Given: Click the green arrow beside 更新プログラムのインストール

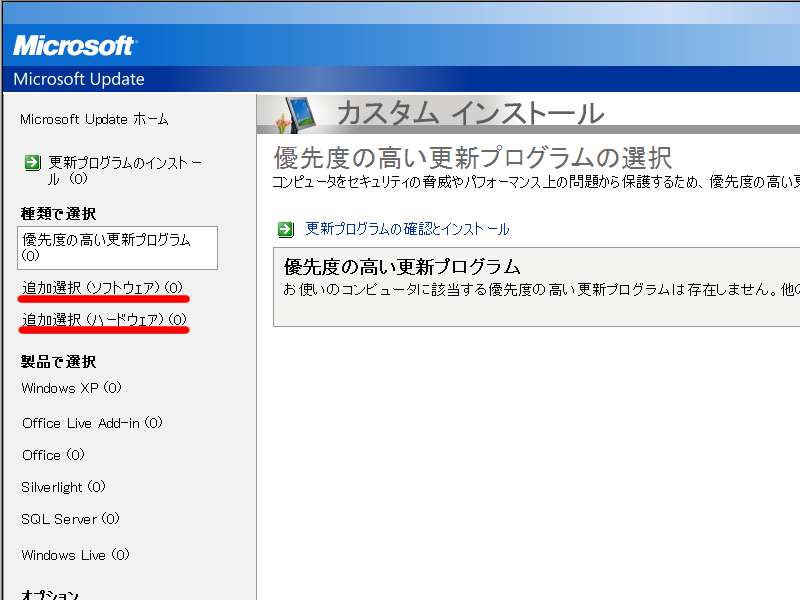Looking at the screenshot, I should (33, 162).
